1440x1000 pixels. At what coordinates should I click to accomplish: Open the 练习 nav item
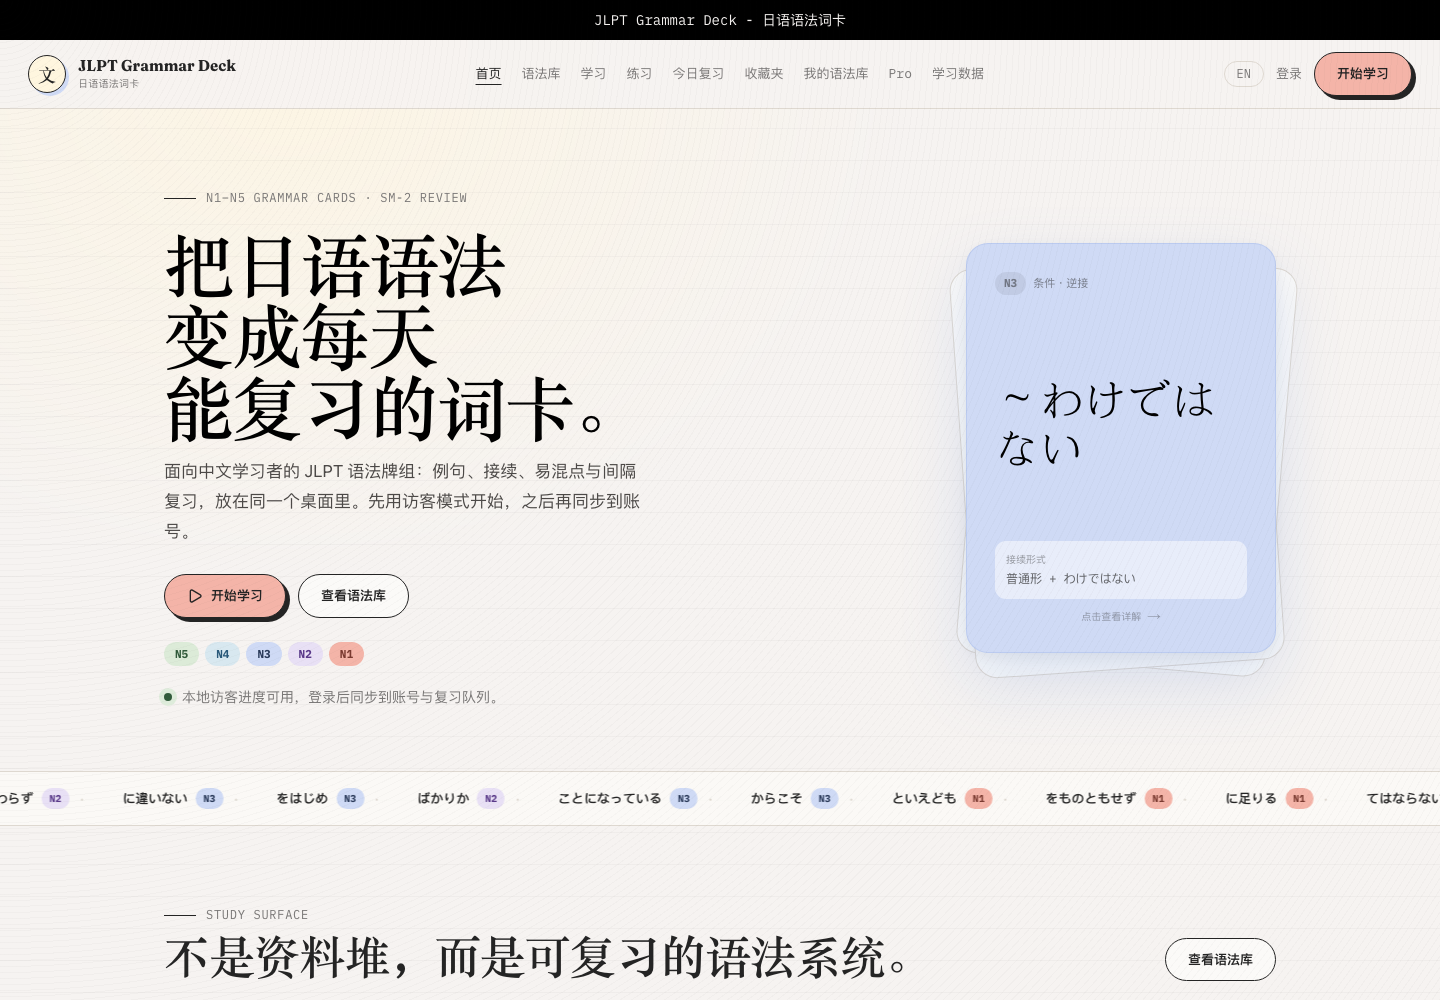[640, 74]
